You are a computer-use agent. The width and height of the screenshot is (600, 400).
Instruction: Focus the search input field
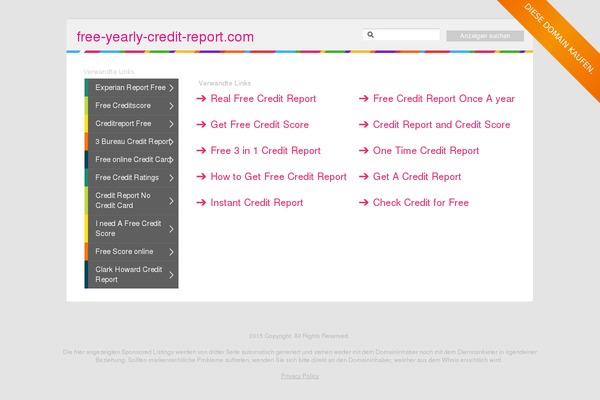(x=401, y=34)
